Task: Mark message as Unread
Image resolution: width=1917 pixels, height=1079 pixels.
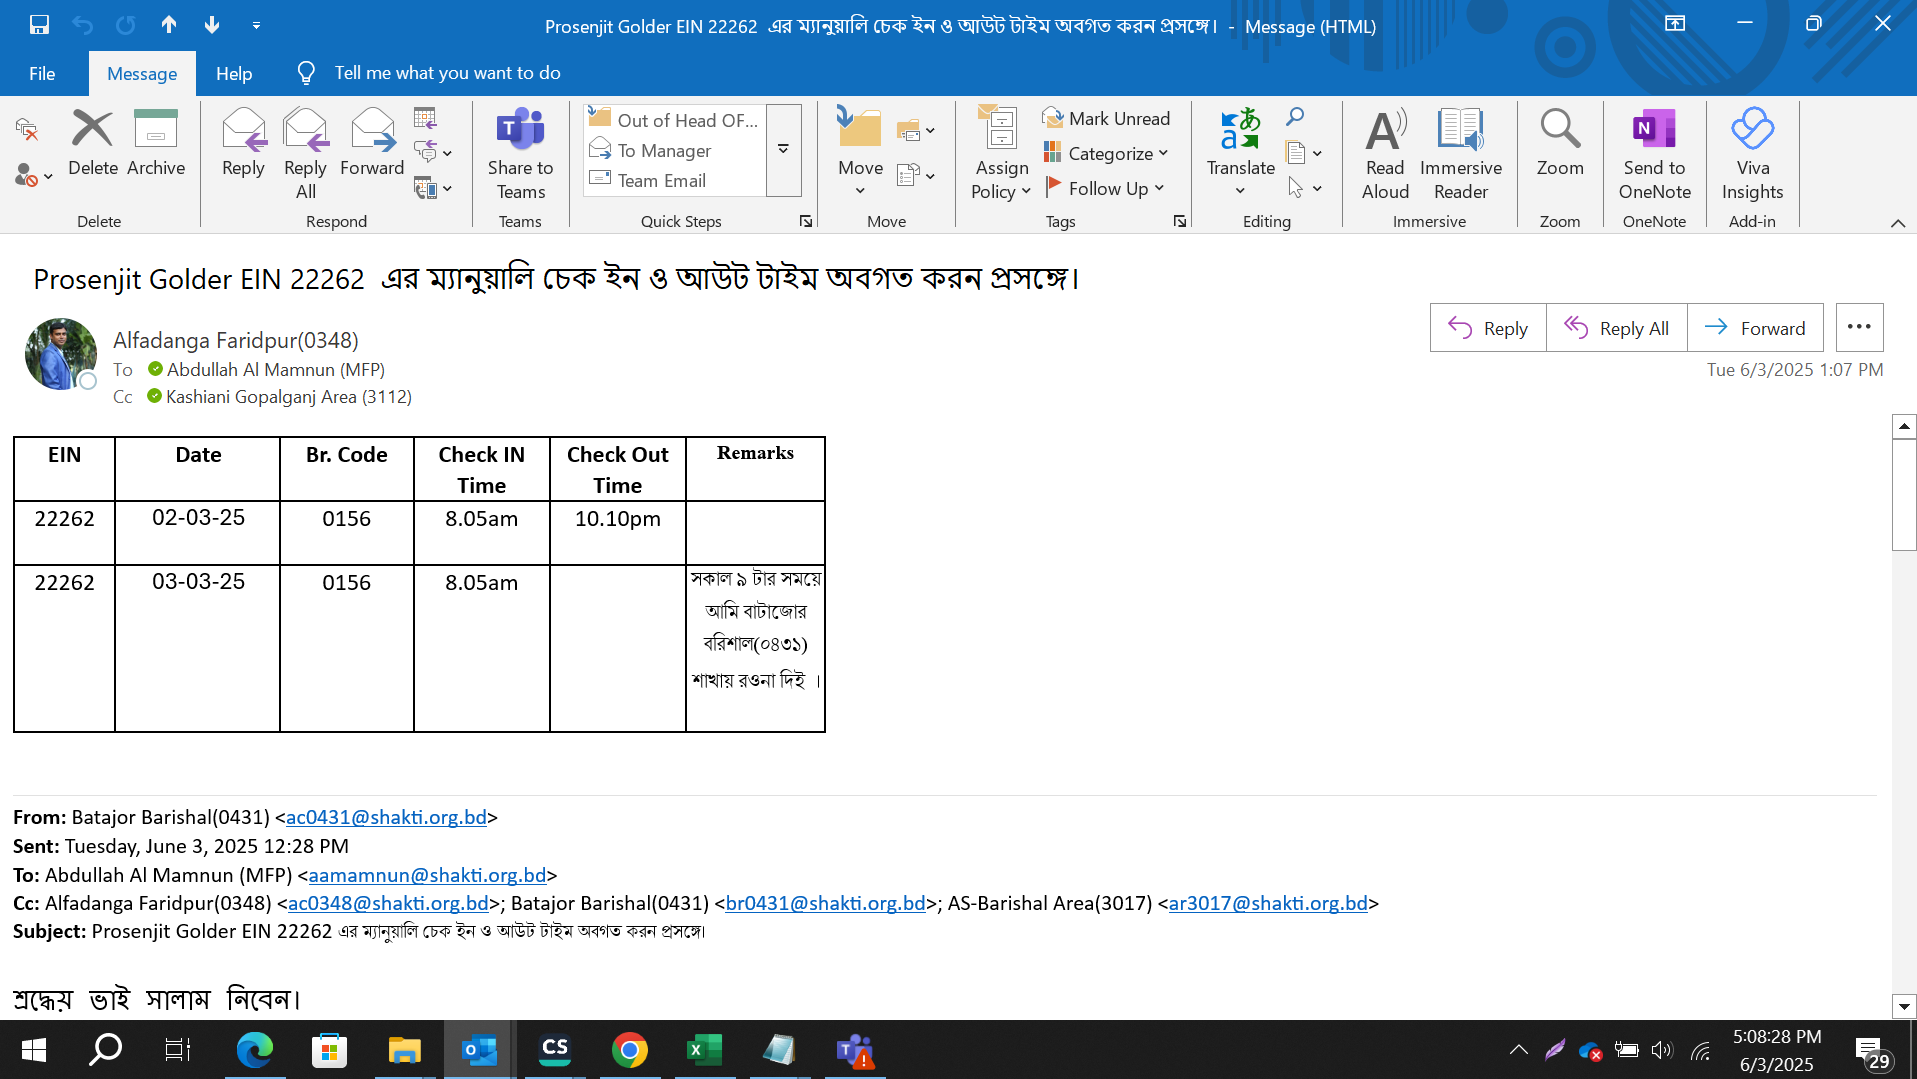Action: click(x=1106, y=118)
